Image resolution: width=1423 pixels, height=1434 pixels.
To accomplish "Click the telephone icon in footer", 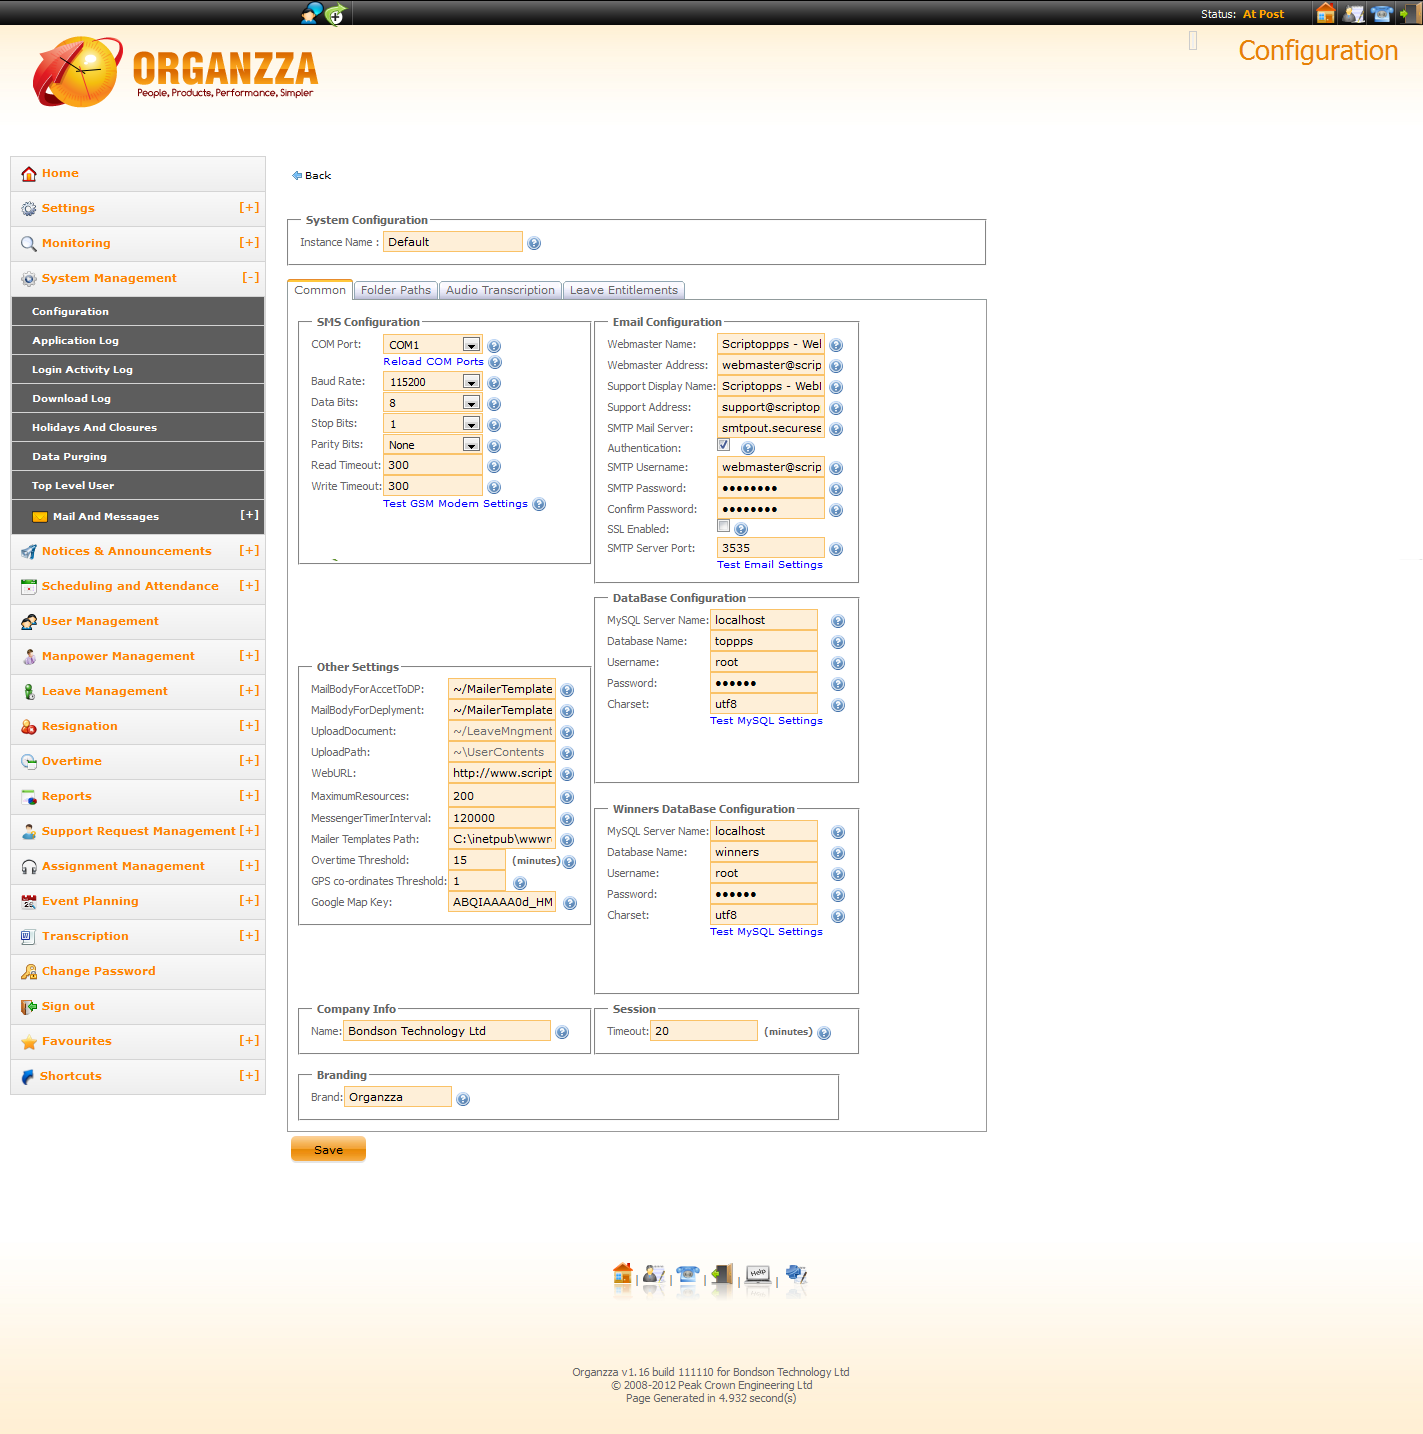I will pos(688,1274).
